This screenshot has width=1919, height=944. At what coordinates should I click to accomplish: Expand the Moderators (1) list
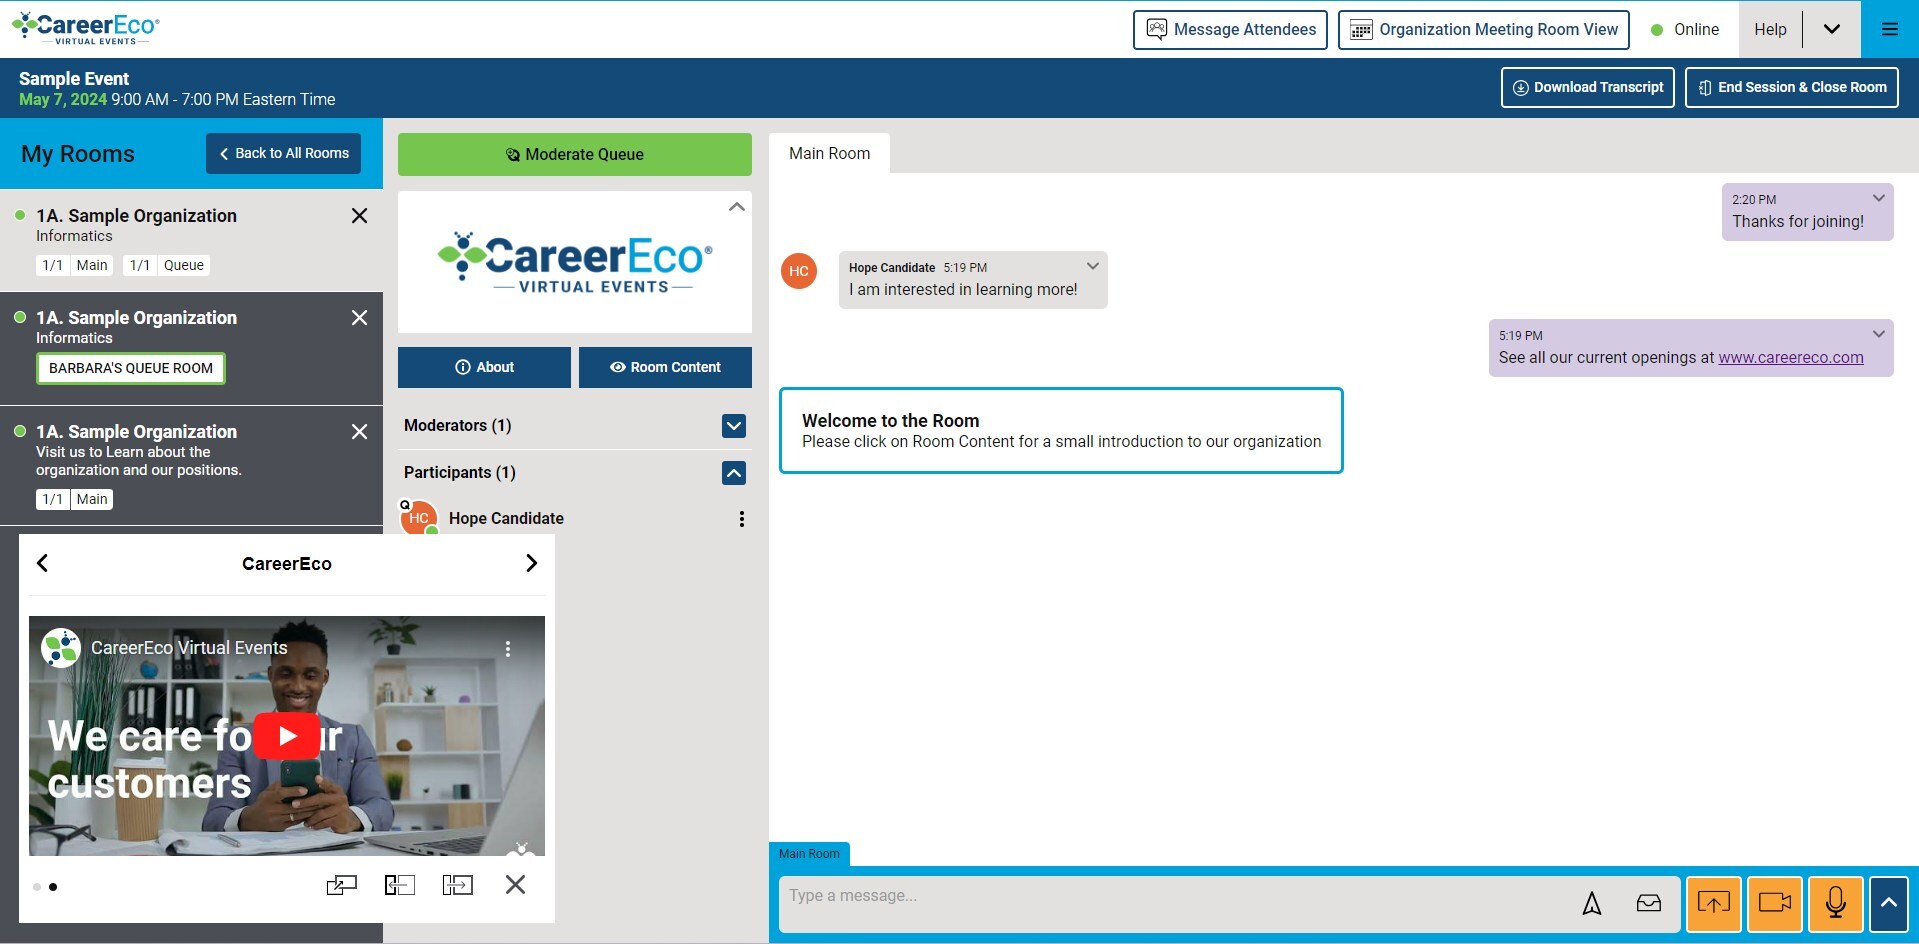pos(734,426)
